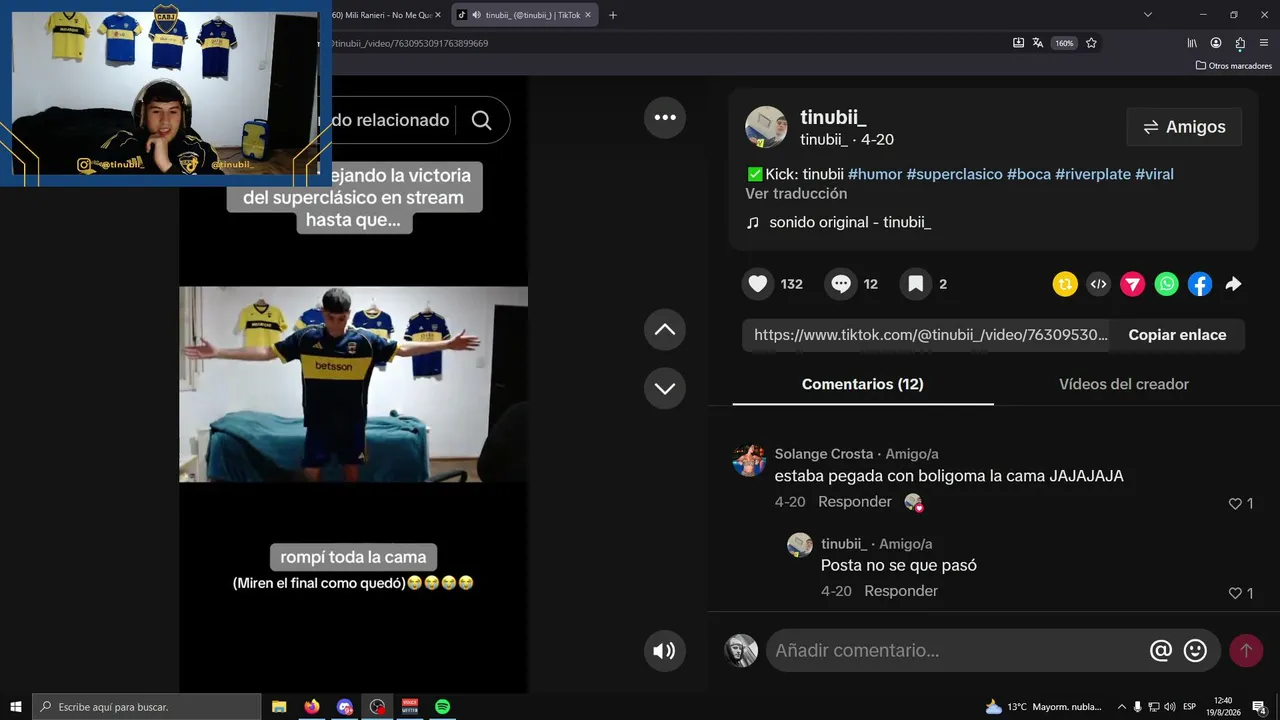
Task: Open the #riverplate hashtag
Action: pos(1093,174)
